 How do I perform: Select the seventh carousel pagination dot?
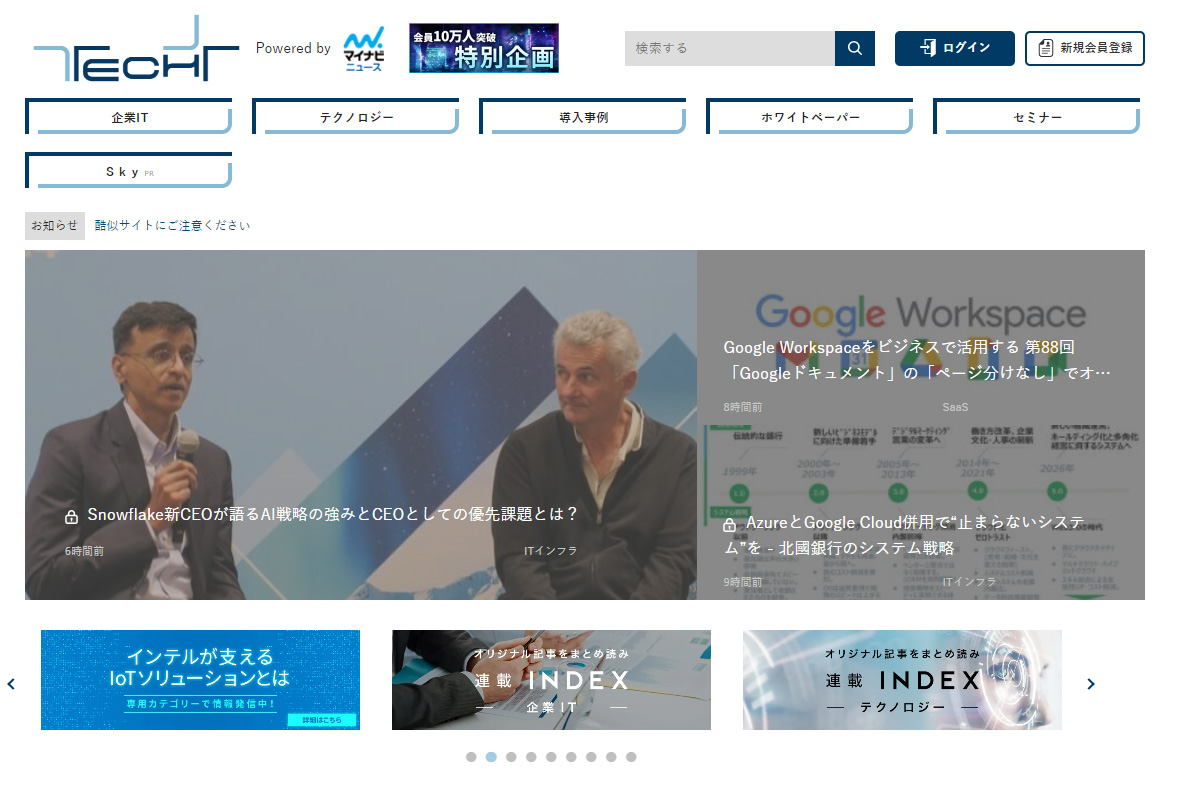[591, 757]
